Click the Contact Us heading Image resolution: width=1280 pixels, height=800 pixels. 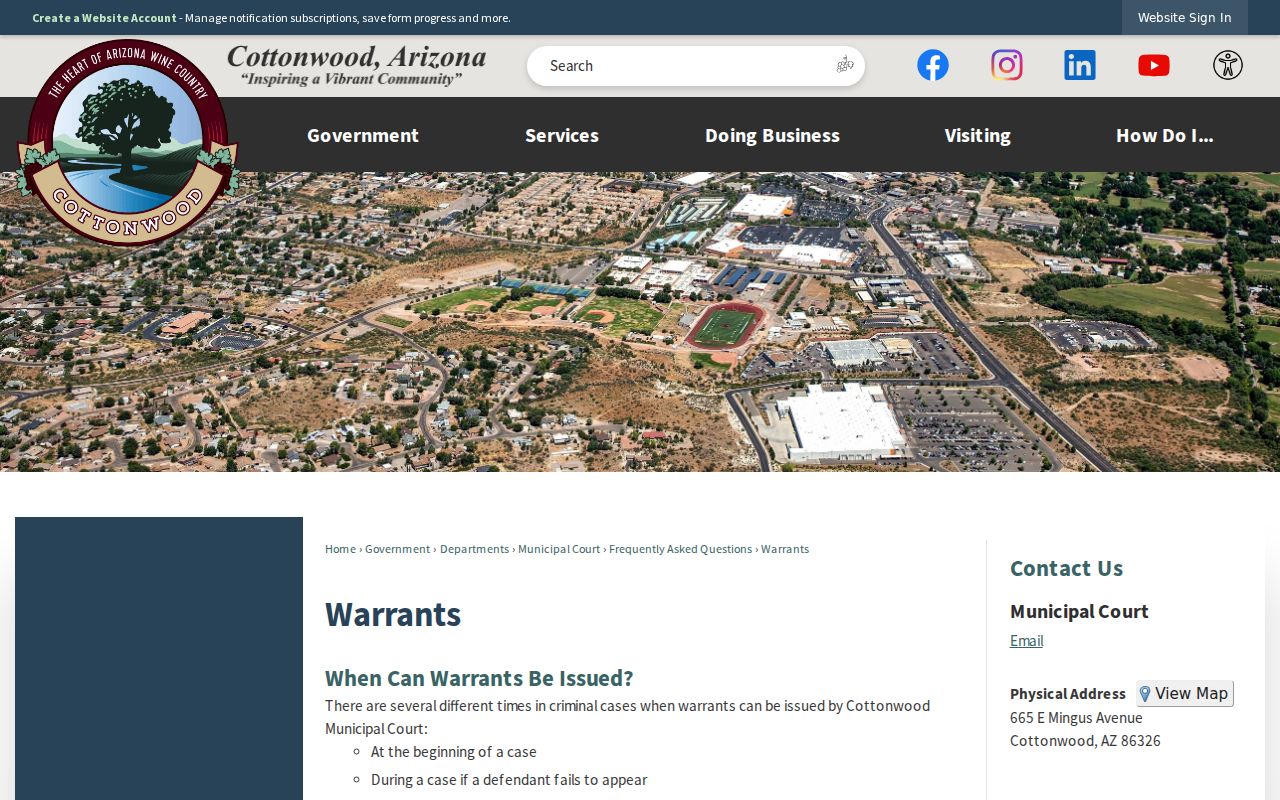(x=1066, y=568)
